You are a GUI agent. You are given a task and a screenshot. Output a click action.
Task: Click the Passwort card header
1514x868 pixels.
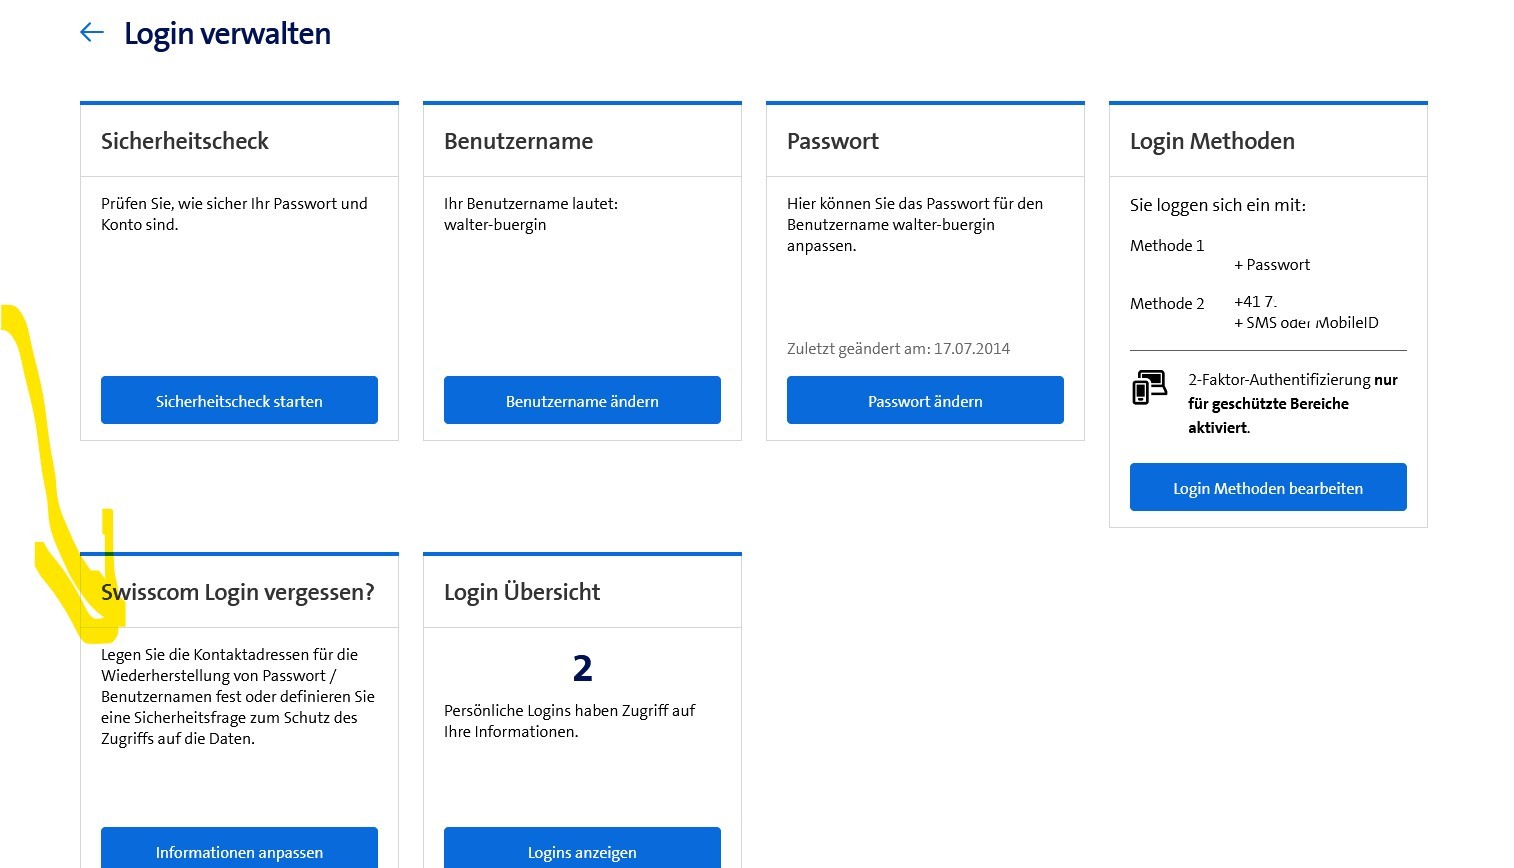pyautogui.click(x=833, y=141)
